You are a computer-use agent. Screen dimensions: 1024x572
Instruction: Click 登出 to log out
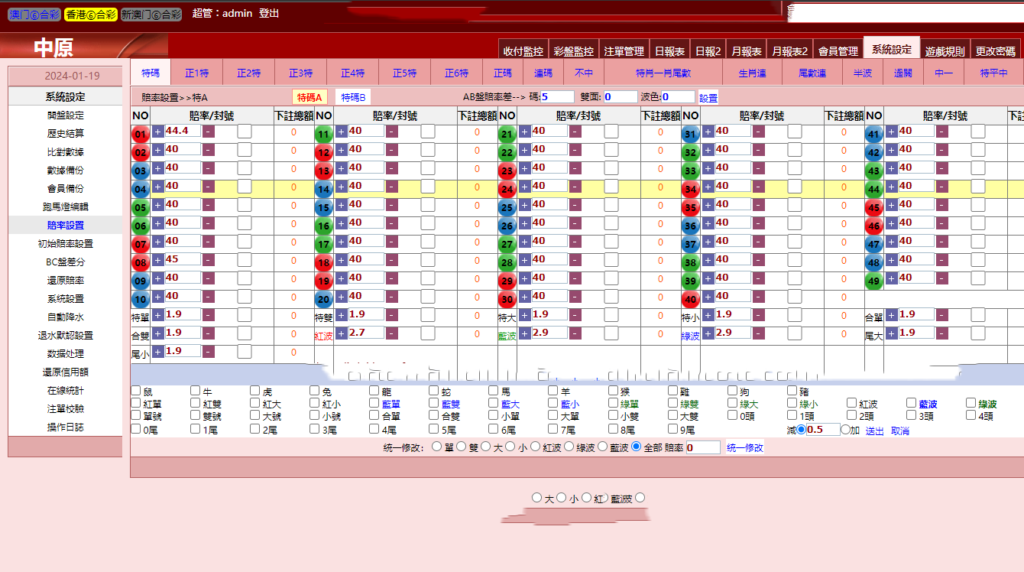pyautogui.click(x=268, y=13)
